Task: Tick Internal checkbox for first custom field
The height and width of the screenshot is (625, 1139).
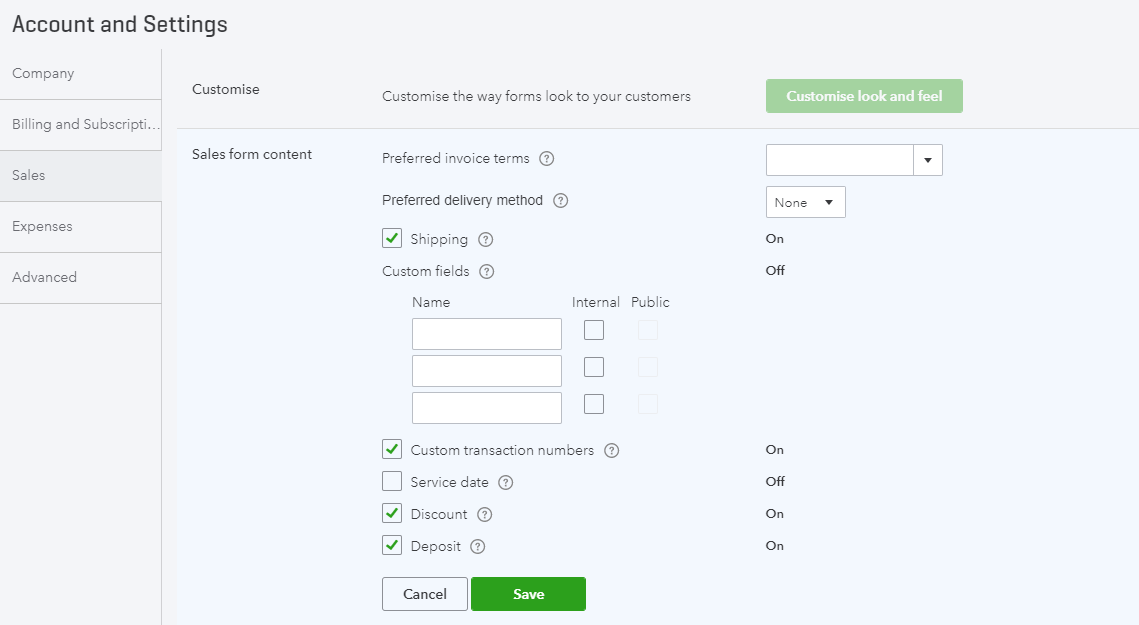Action: pyautogui.click(x=593, y=330)
